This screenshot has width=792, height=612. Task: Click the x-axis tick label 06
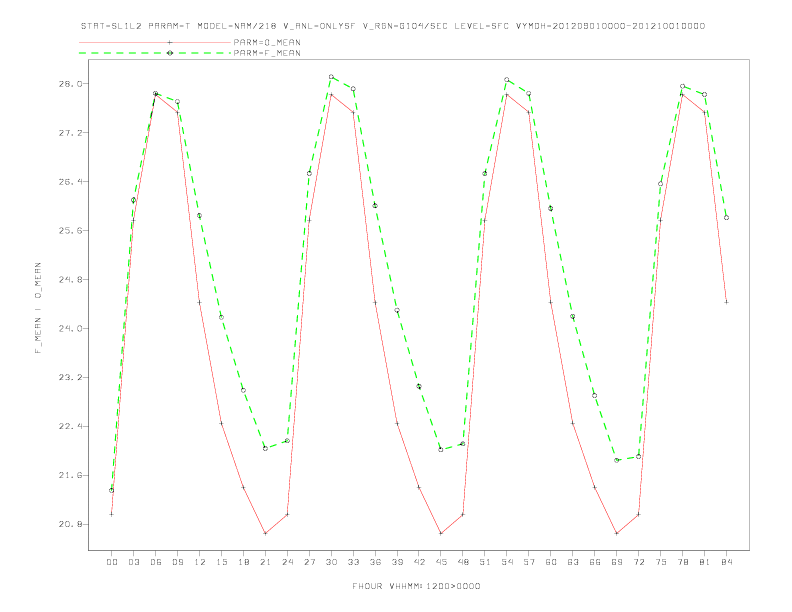pos(156,562)
